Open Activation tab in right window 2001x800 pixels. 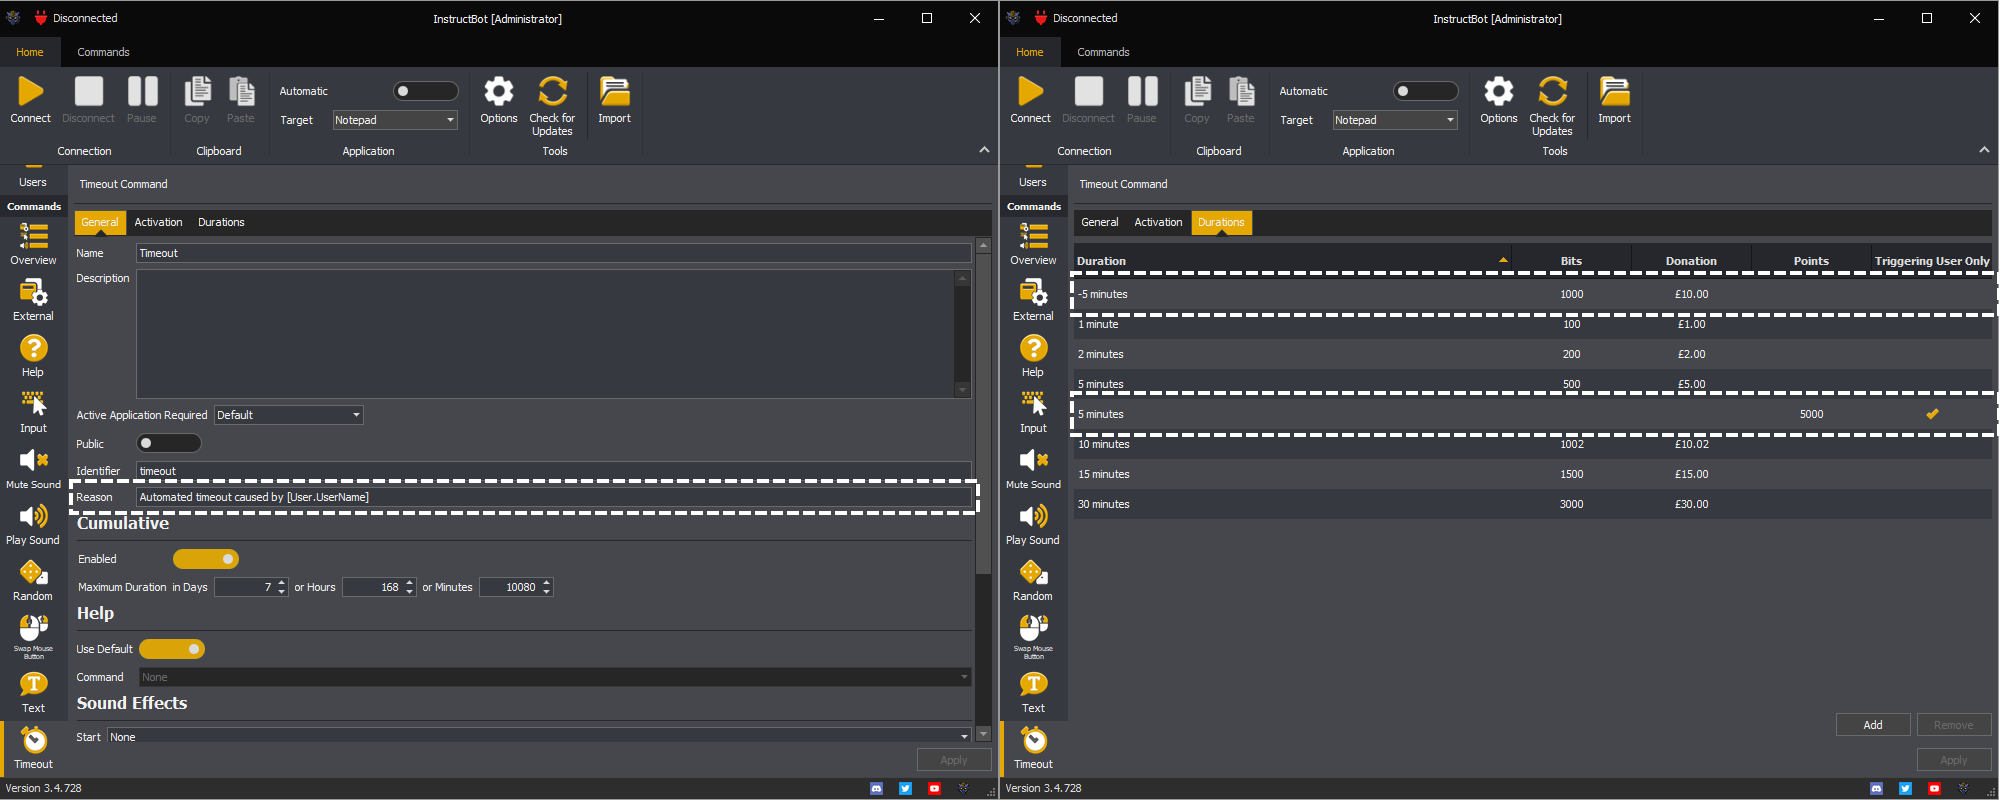1158,222
